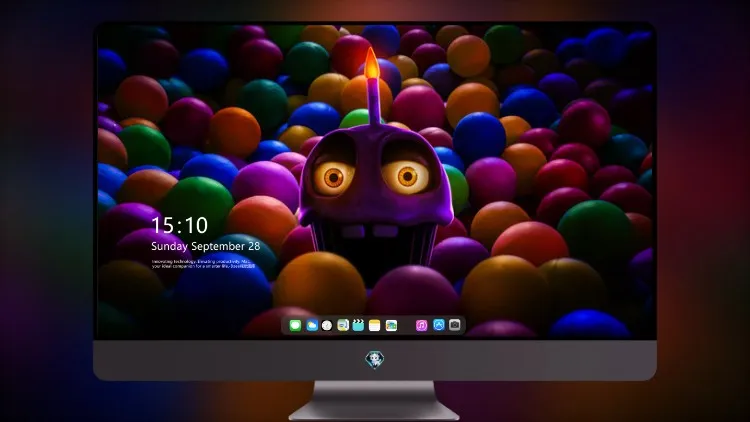The width and height of the screenshot is (750, 422).
Task: Open the yellow Notes app in the dock
Action: click(375, 325)
